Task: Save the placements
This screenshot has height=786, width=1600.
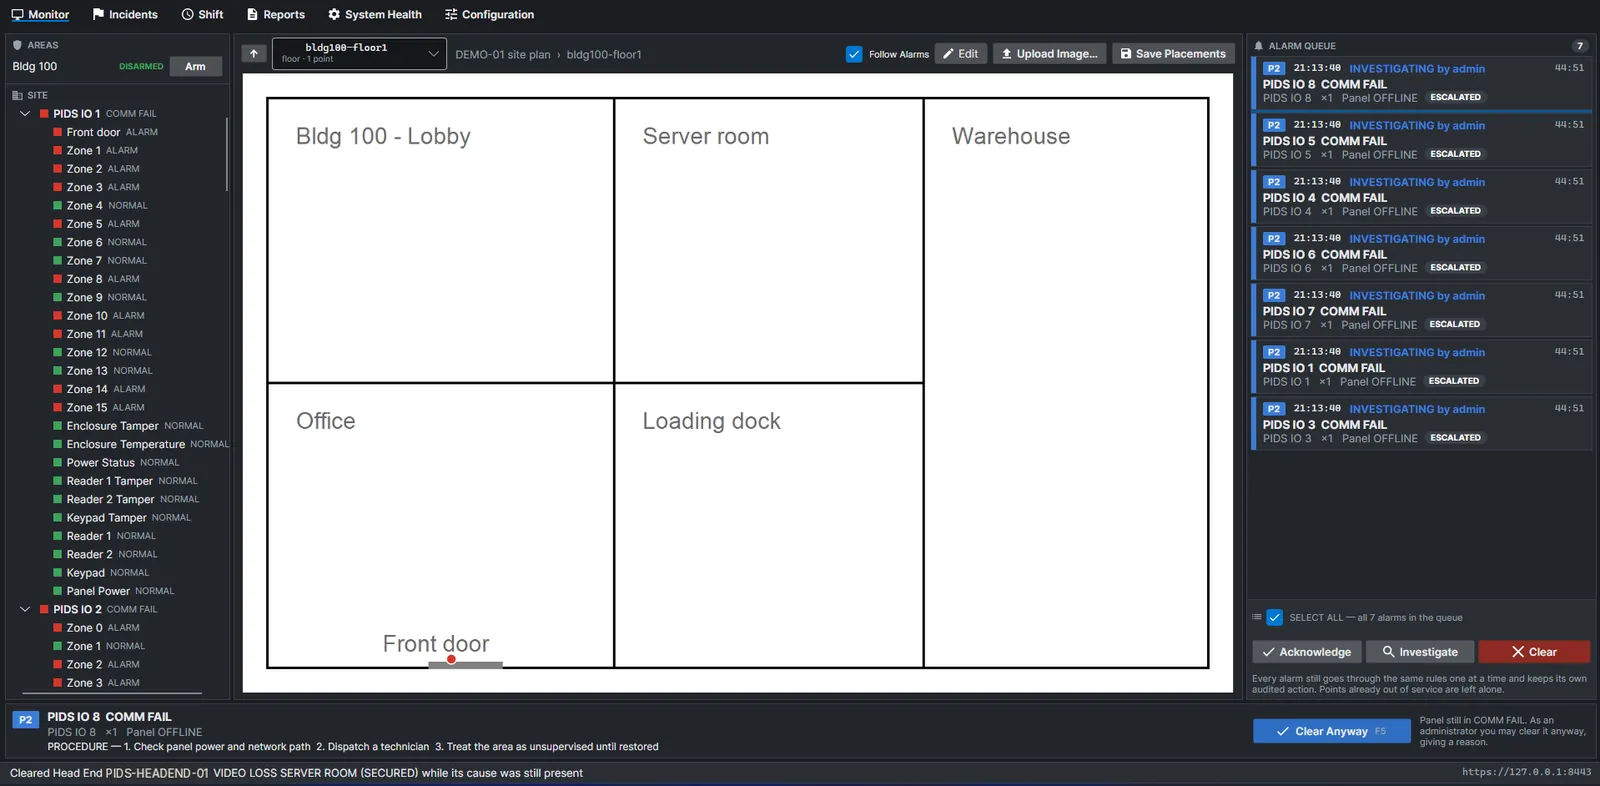Action: (x=1173, y=54)
